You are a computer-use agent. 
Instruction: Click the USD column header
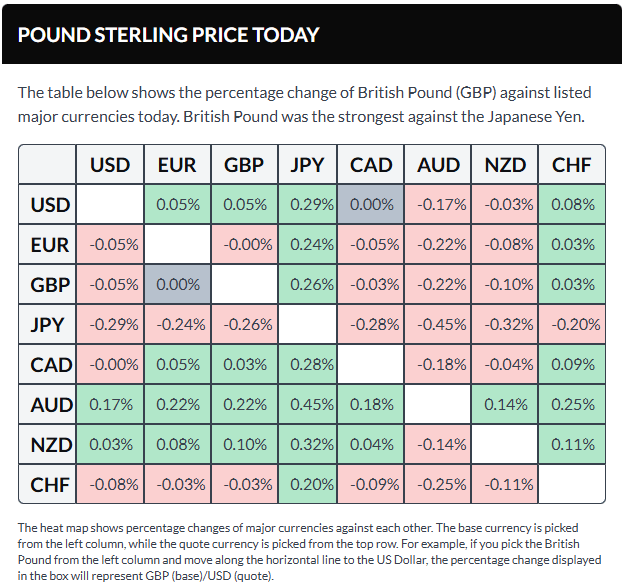tap(110, 165)
